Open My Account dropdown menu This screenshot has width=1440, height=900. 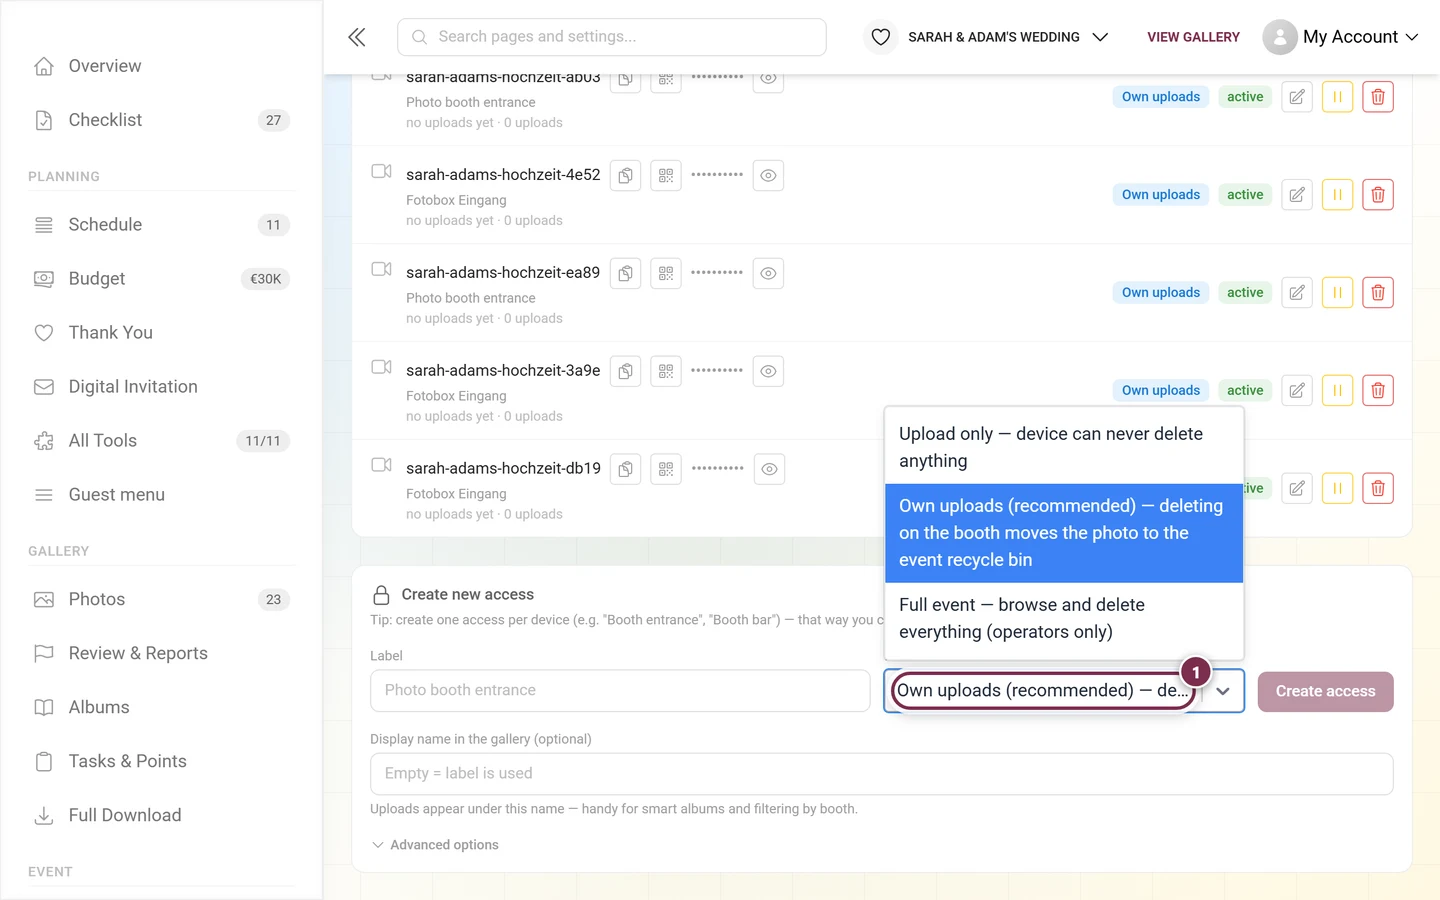coord(1361,37)
